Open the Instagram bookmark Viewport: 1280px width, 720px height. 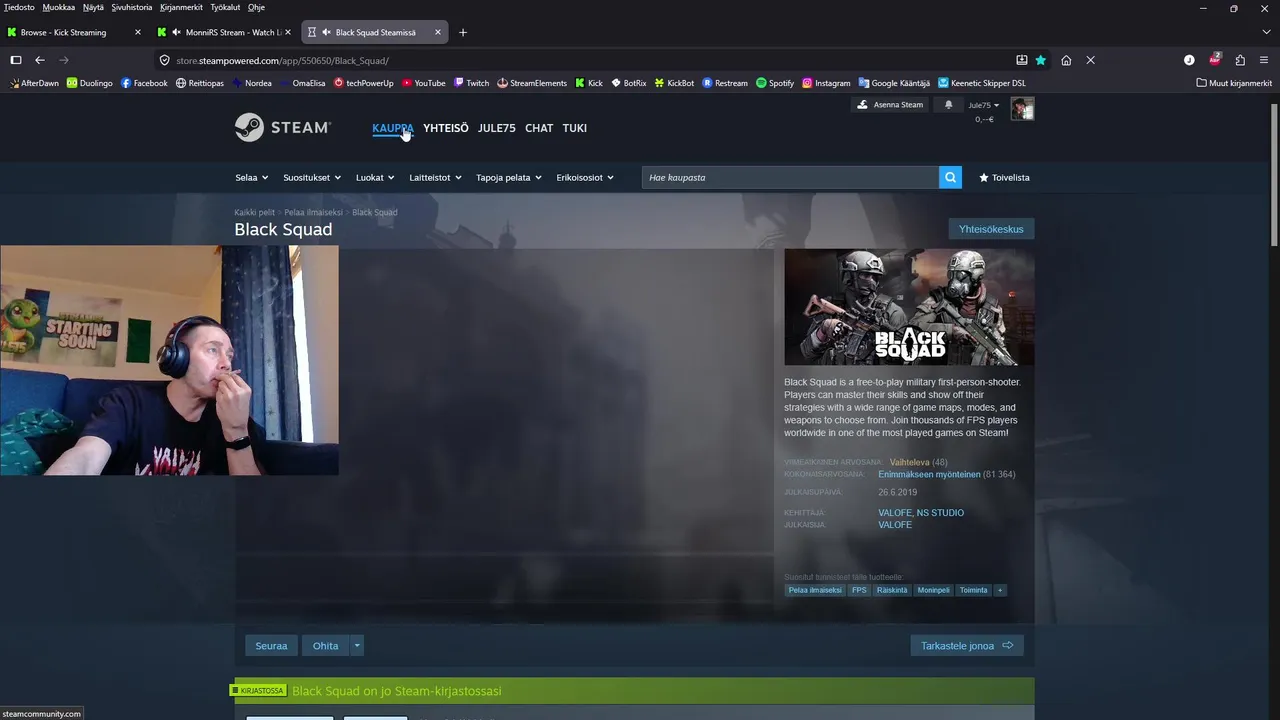coord(826,83)
